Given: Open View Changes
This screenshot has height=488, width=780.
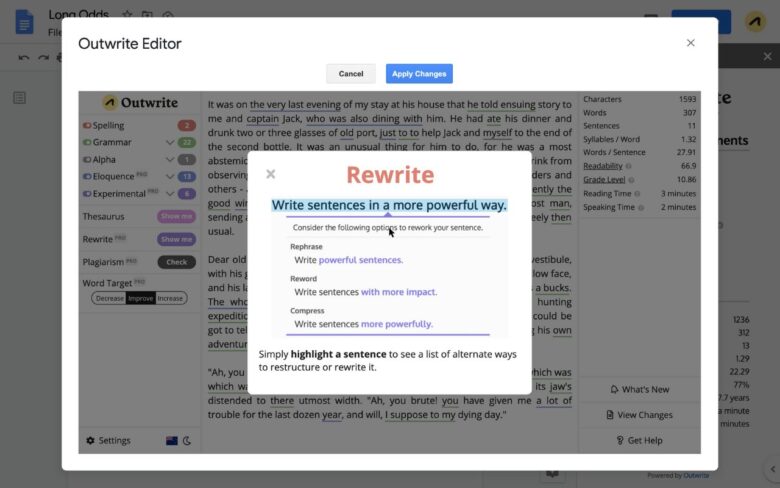Looking at the screenshot, I should (640, 415).
